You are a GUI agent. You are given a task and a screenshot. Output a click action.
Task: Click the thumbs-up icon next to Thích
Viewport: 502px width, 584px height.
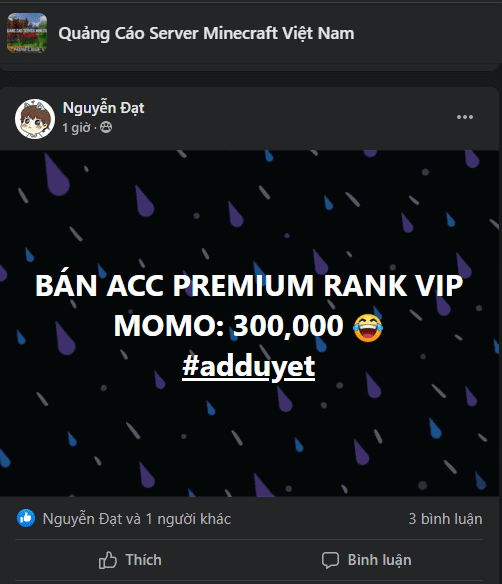click(x=108, y=560)
